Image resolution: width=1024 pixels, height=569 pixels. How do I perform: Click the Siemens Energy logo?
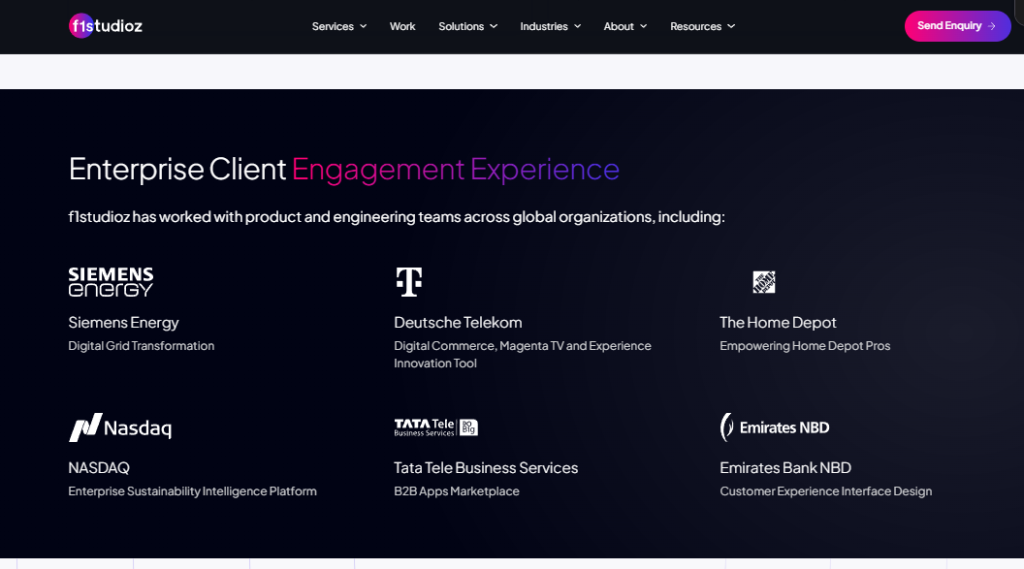point(111,282)
